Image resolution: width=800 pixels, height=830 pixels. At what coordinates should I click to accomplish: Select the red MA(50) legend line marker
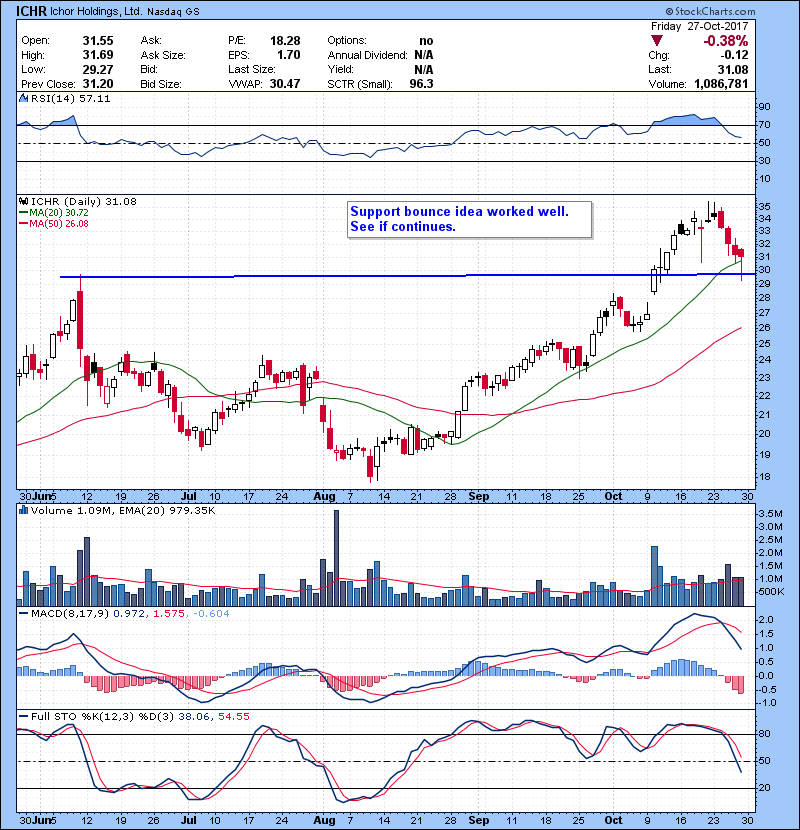pyautogui.click(x=23, y=223)
